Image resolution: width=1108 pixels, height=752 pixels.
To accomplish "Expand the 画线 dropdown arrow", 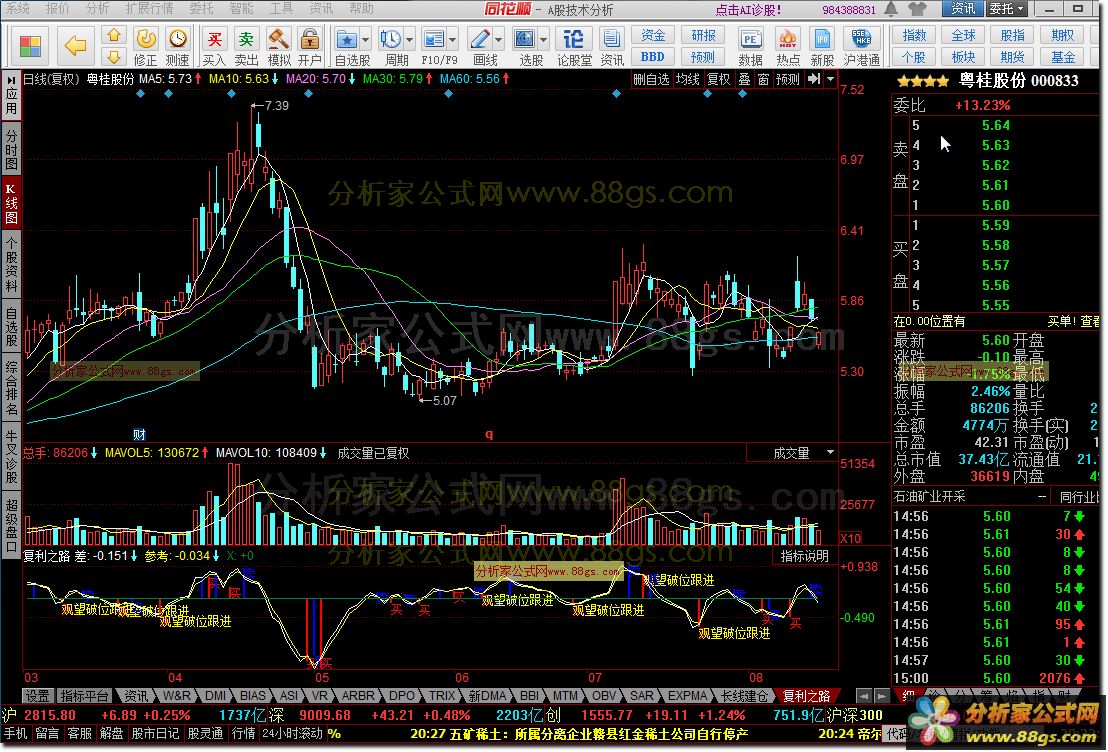I will (499, 40).
